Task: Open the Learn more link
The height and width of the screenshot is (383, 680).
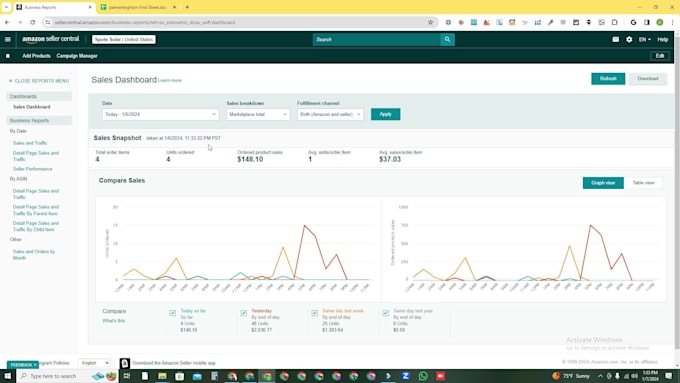Action: coord(170,81)
